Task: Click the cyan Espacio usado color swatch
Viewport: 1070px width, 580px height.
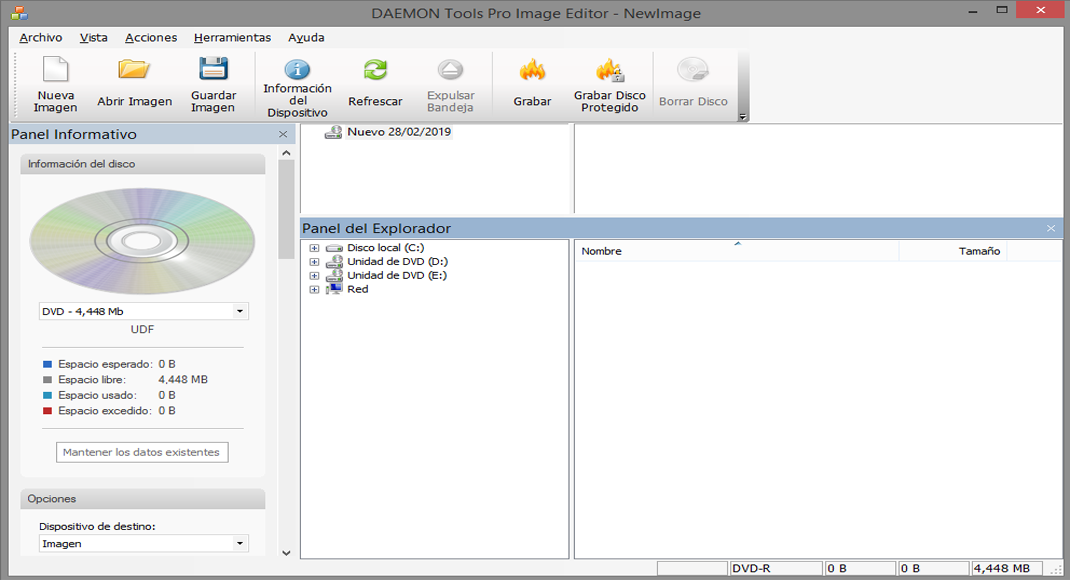Action: pyautogui.click(x=48, y=396)
